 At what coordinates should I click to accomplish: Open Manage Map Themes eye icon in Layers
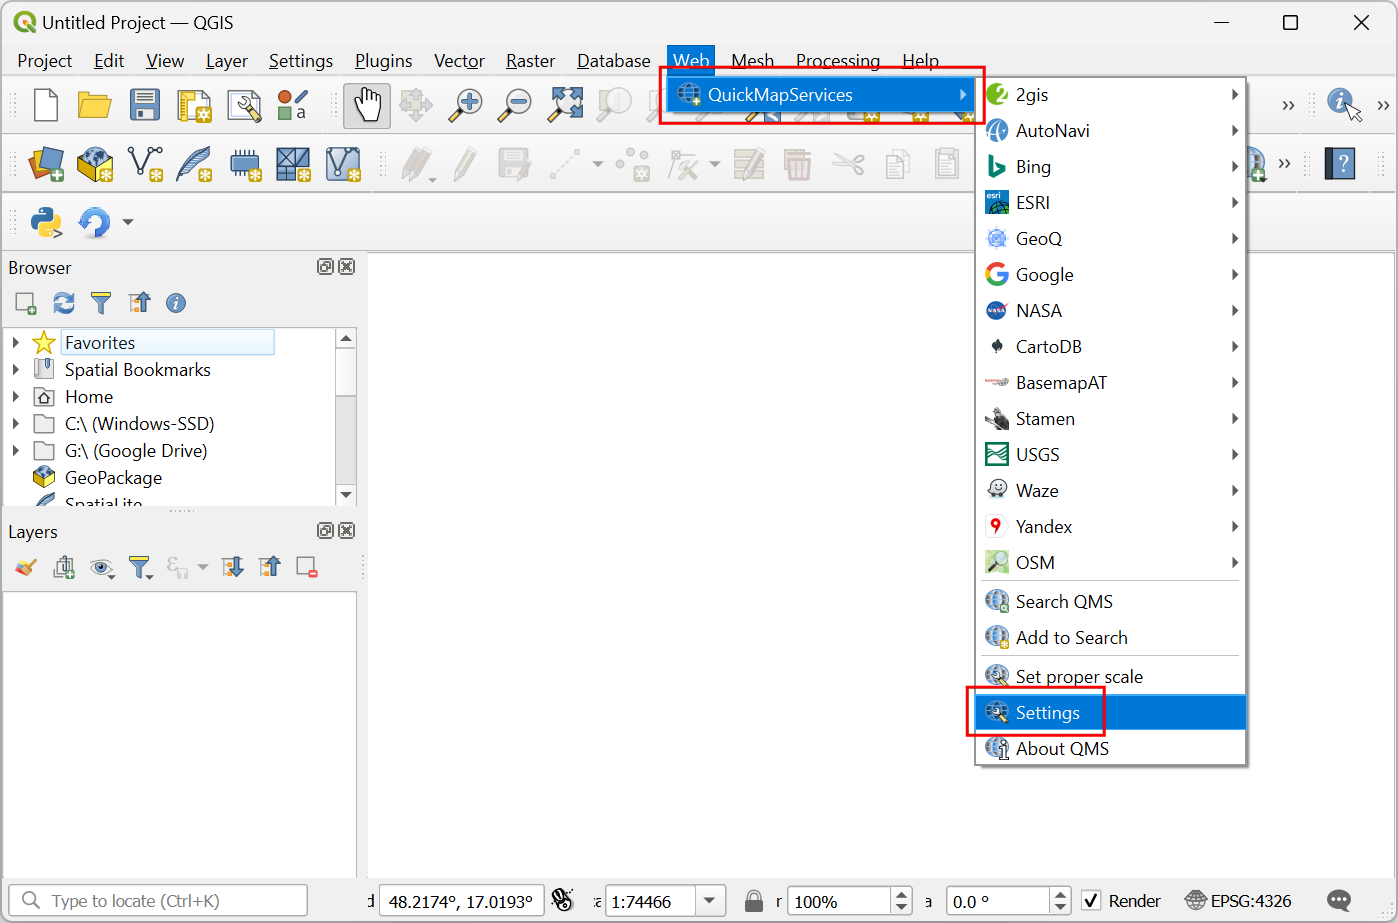101,568
